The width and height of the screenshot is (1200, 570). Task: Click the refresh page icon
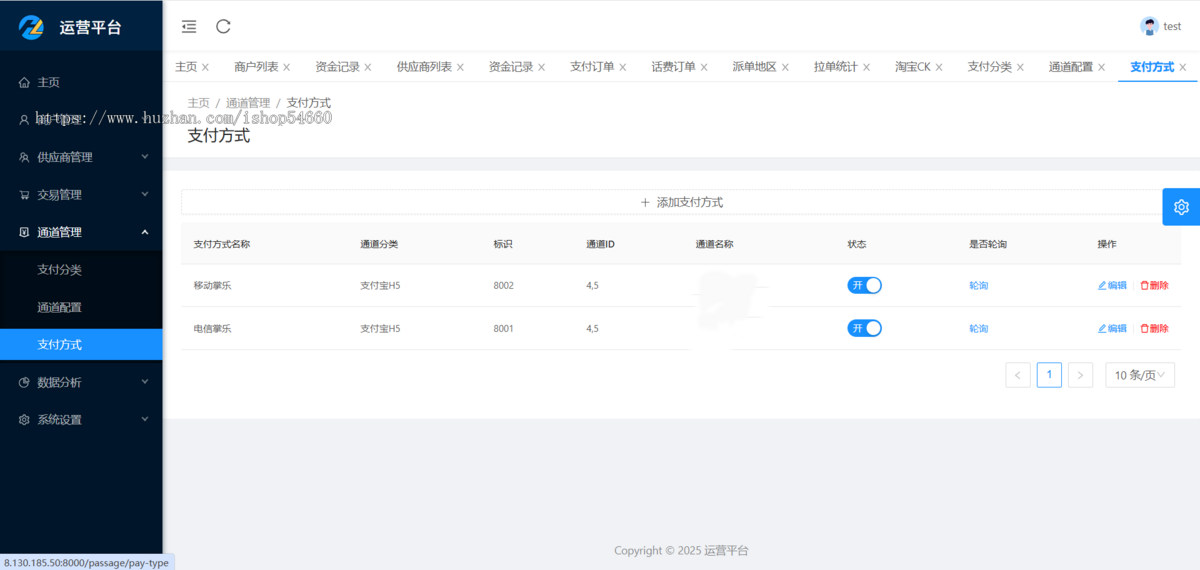(223, 27)
